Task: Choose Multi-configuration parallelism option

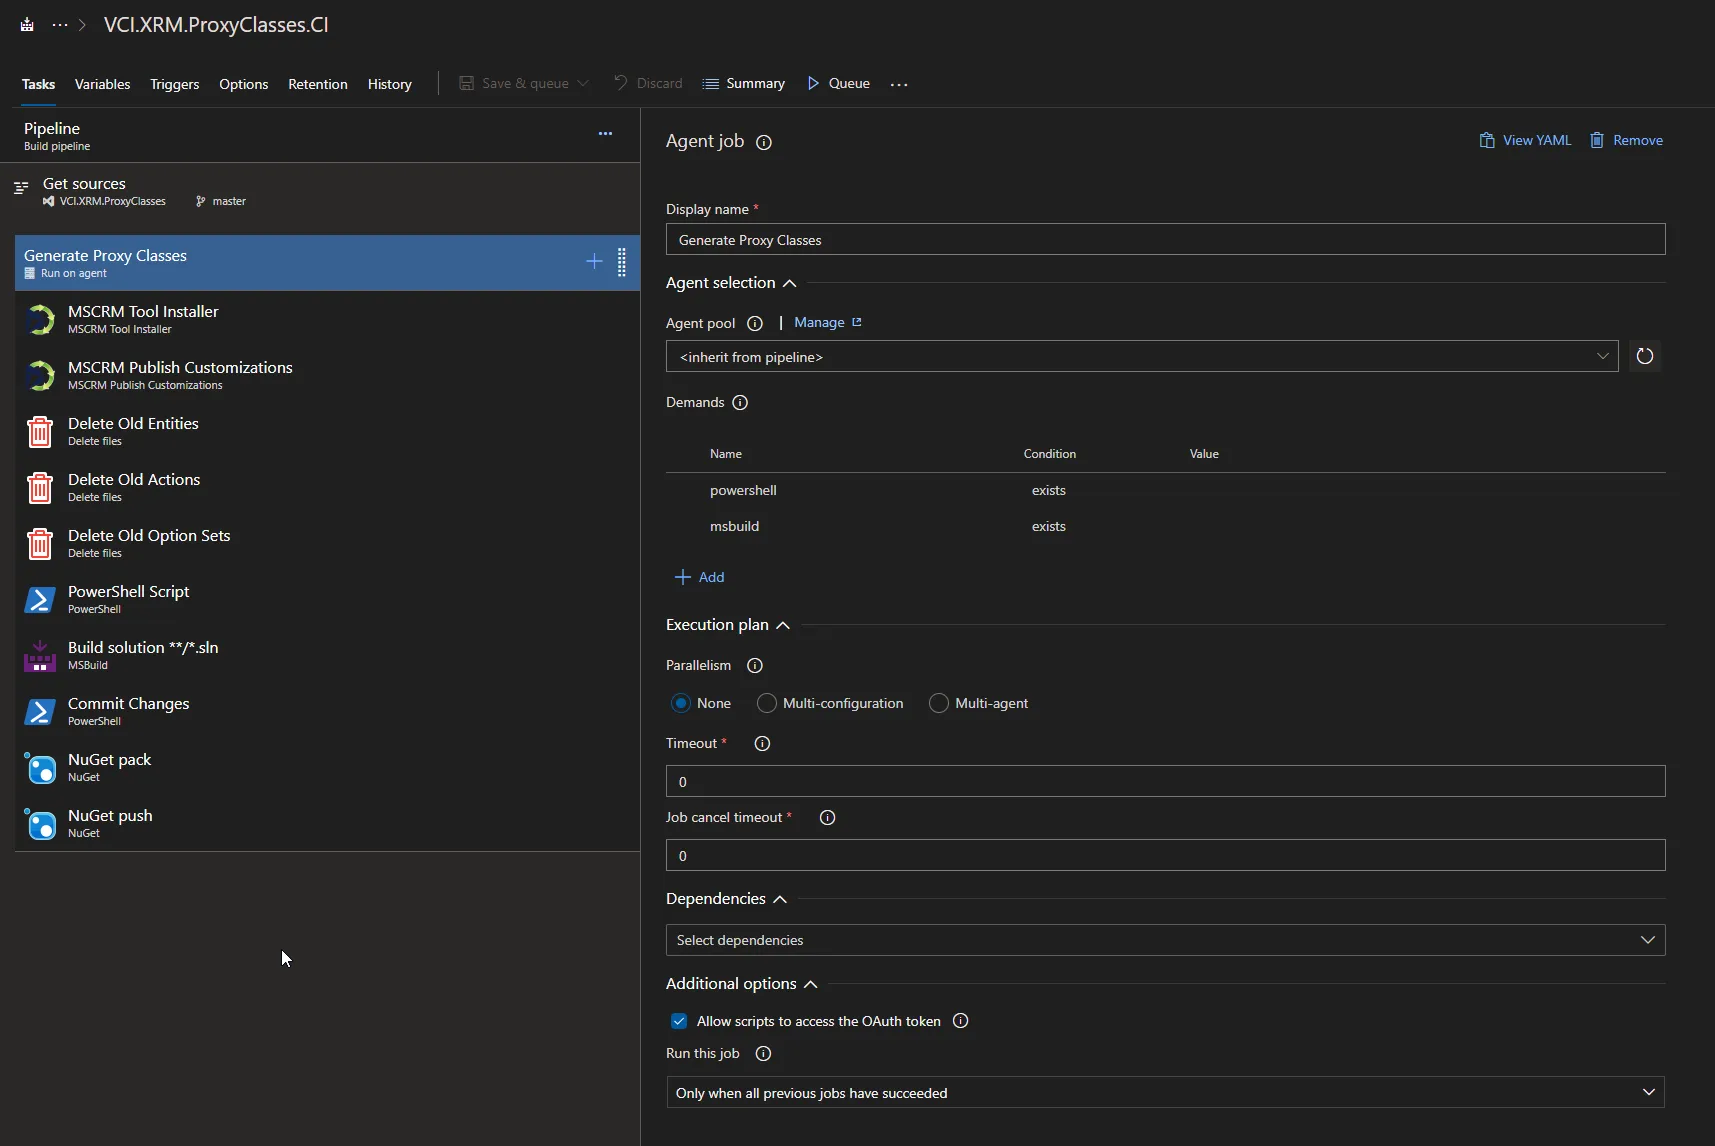Action: 767,704
